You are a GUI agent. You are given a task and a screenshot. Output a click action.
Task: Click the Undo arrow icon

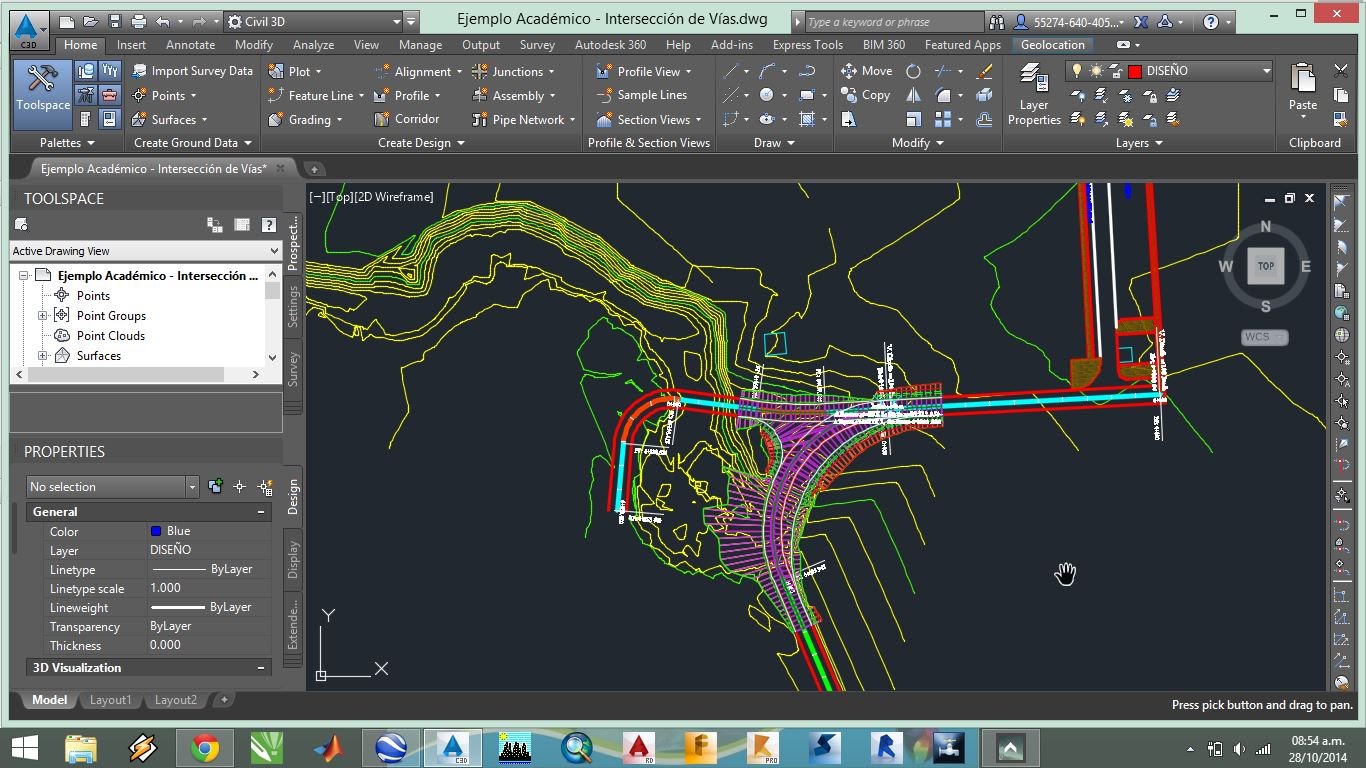click(163, 21)
